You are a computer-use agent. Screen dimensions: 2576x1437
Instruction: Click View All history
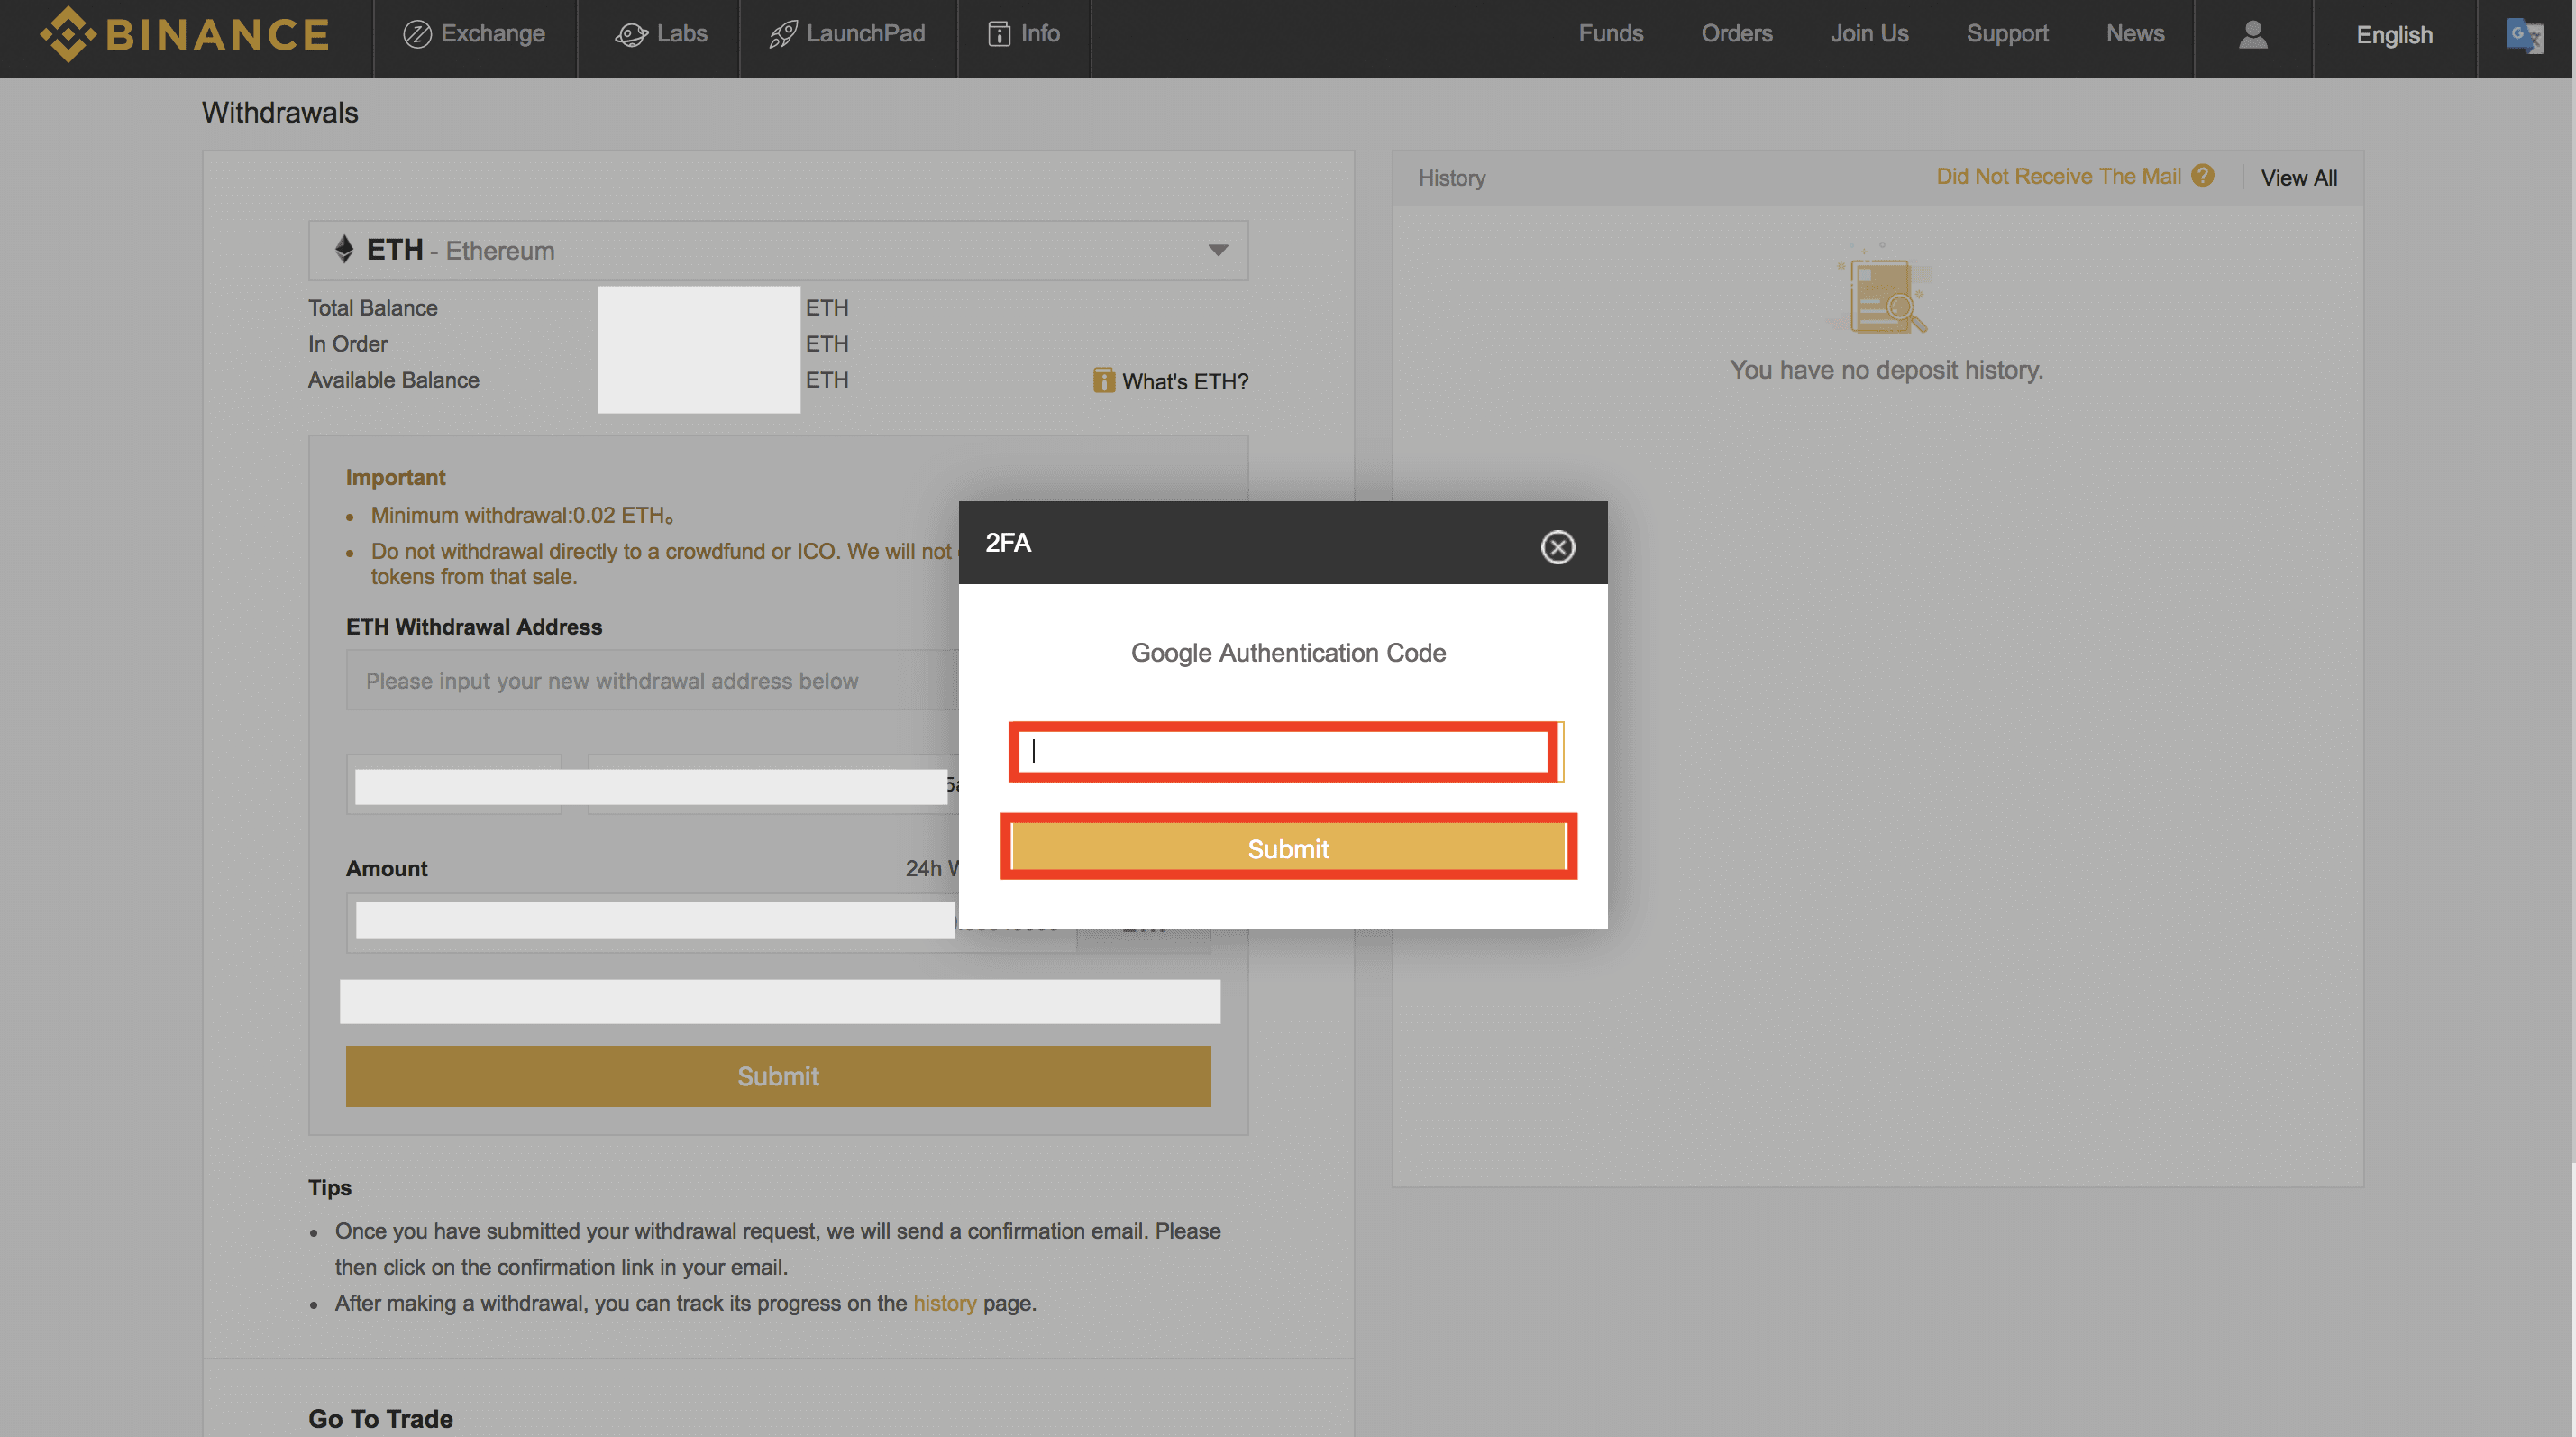[x=2298, y=178]
